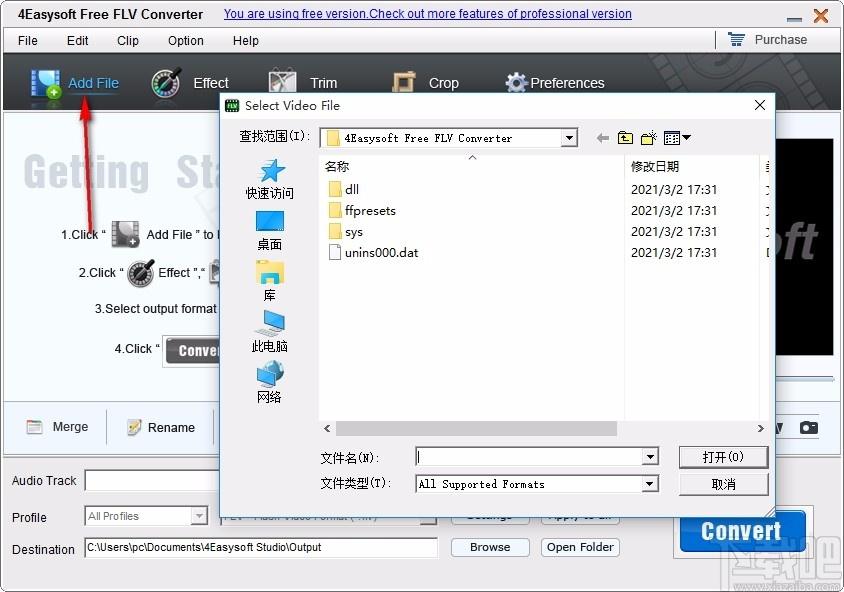This screenshot has height=592, width=844.
Task: Open the Option menu
Action: (x=186, y=41)
